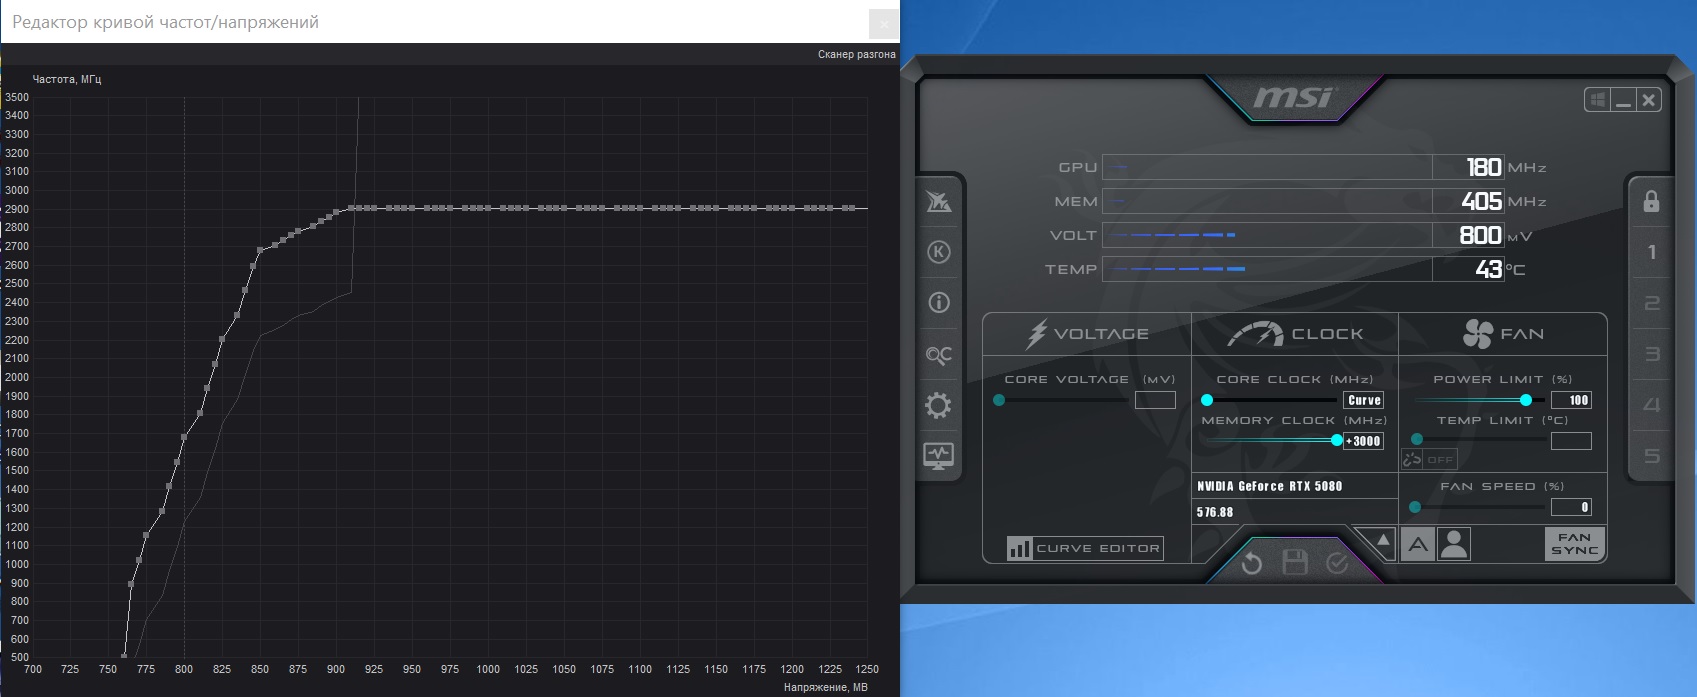Click the Core Clock 'Curve' field
The width and height of the screenshot is (1697, 697).
(x=1364, y=400)
